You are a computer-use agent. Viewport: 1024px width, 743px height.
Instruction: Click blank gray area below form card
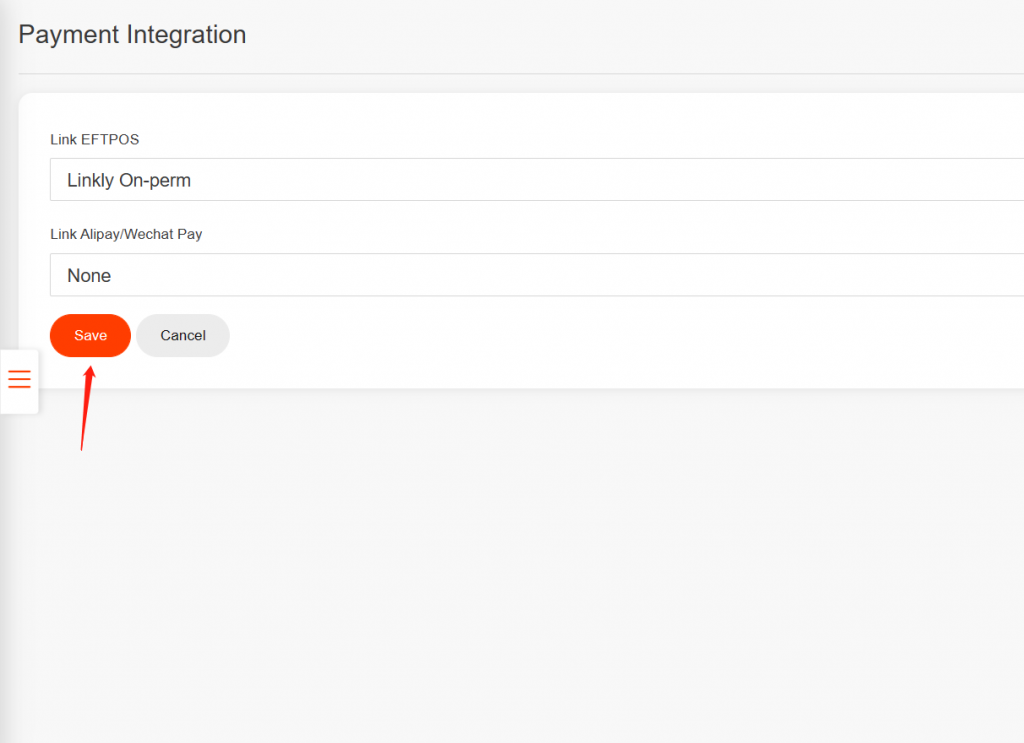(x=520, y=560)
